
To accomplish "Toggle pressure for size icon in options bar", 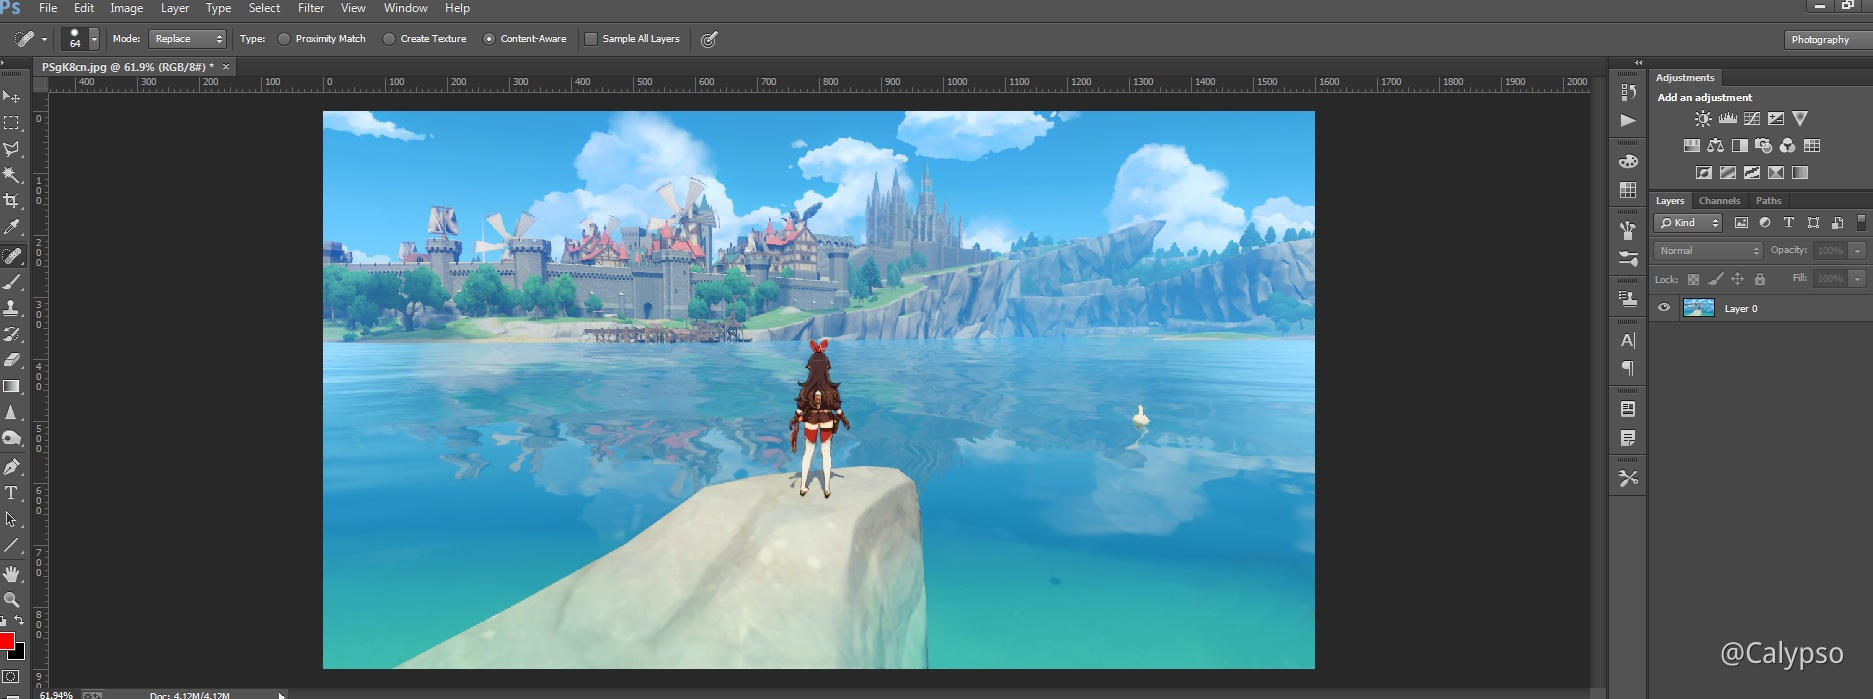I will tap(709, 39).
